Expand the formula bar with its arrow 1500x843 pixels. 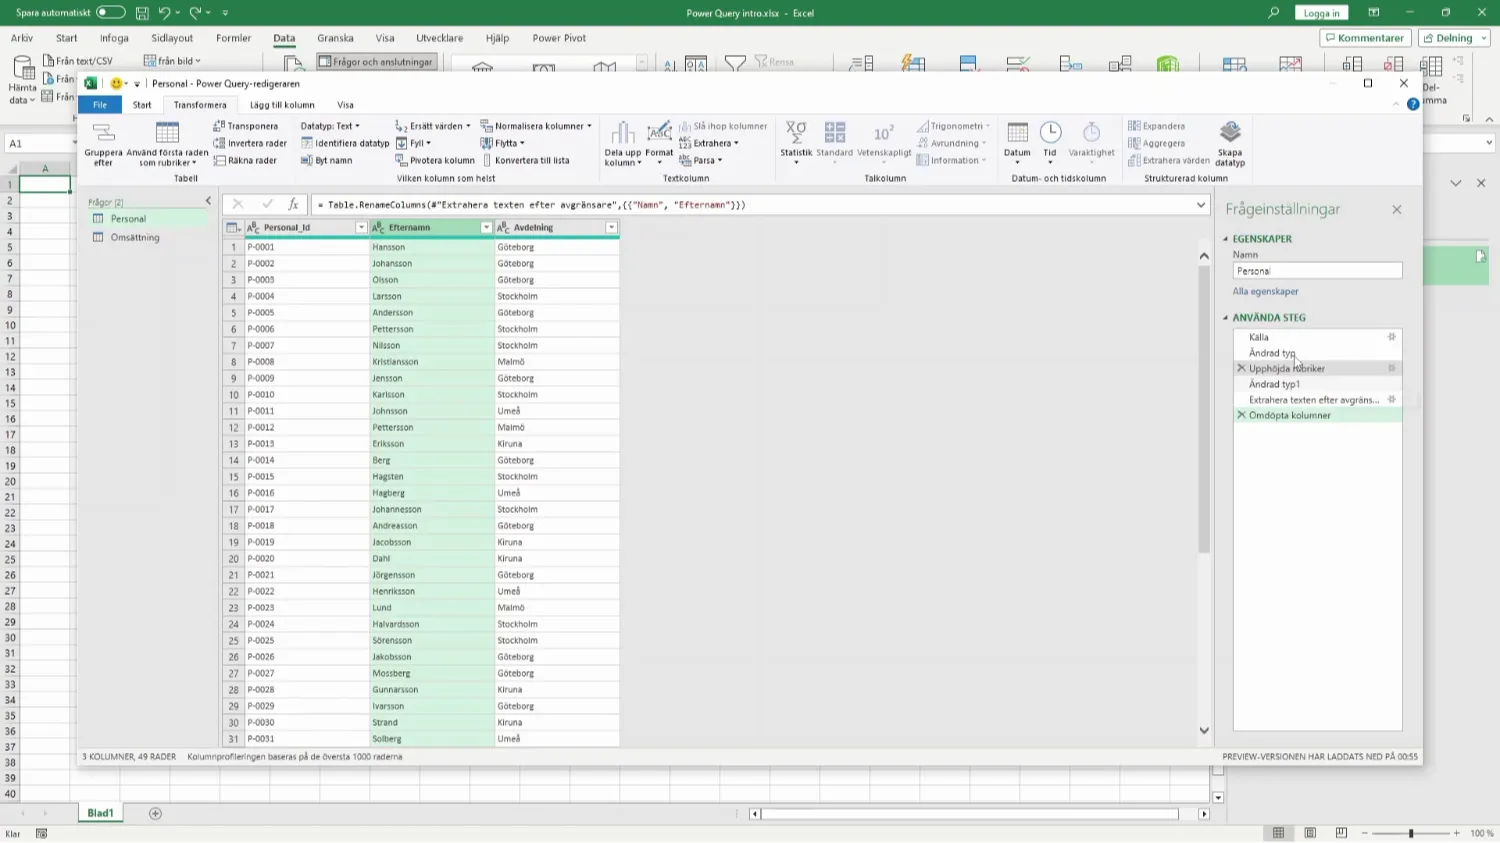[x=1201, y=205]
